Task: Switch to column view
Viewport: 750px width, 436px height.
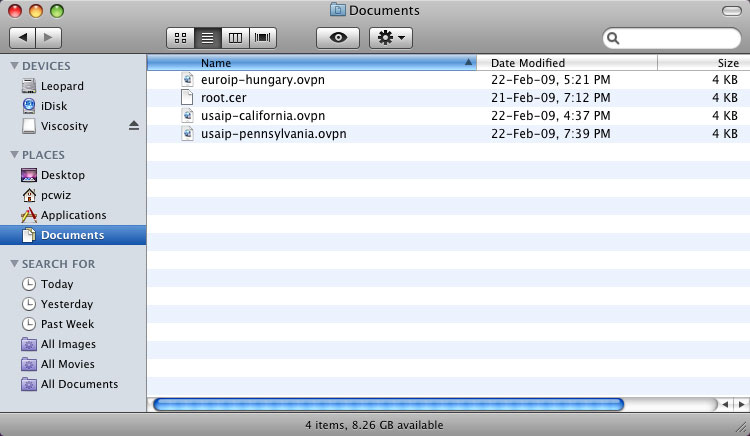Action: coord(235,38)
